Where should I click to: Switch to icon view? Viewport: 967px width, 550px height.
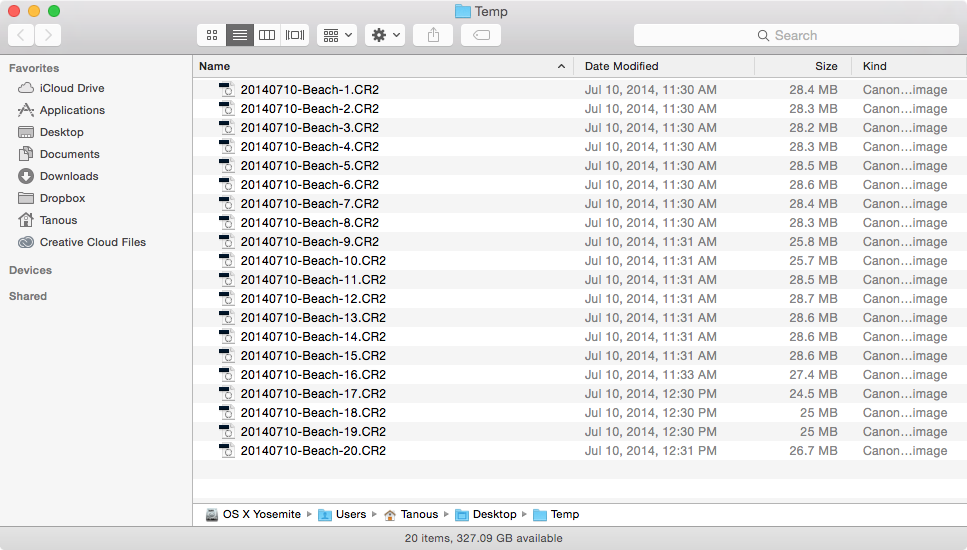[x=212, y=35]
